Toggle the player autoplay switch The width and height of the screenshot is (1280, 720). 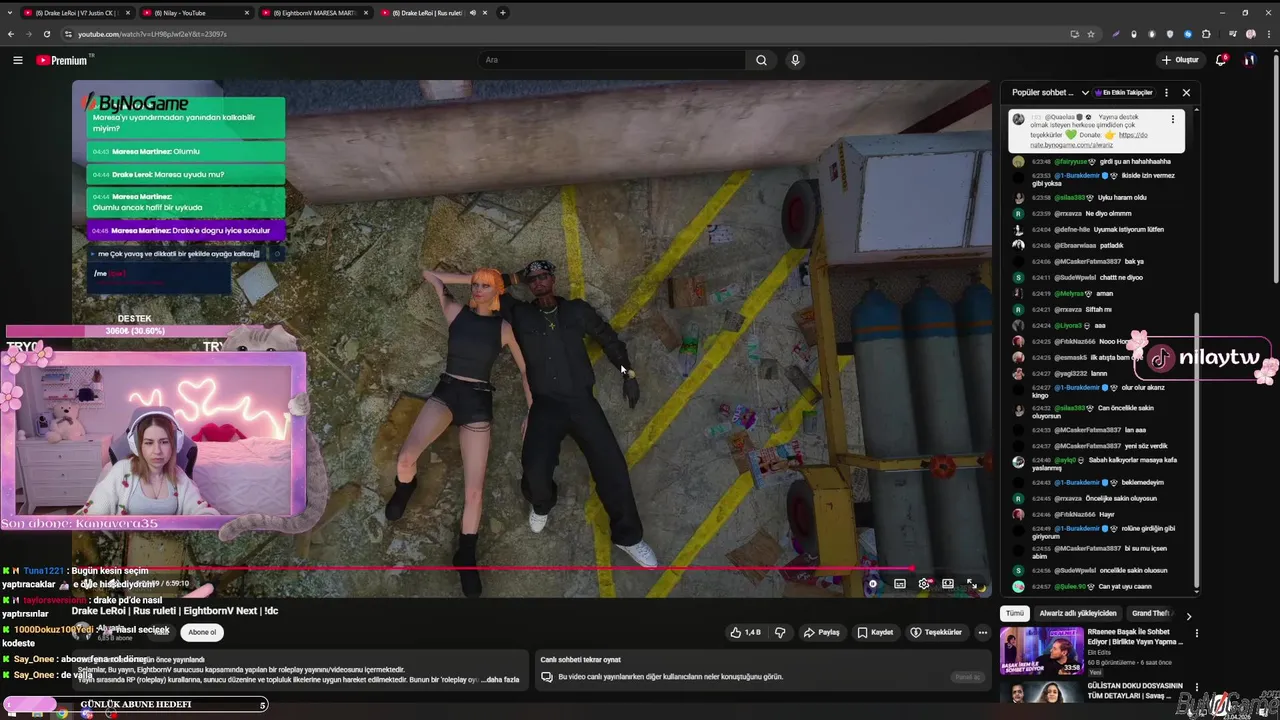(x=873, y=584)
